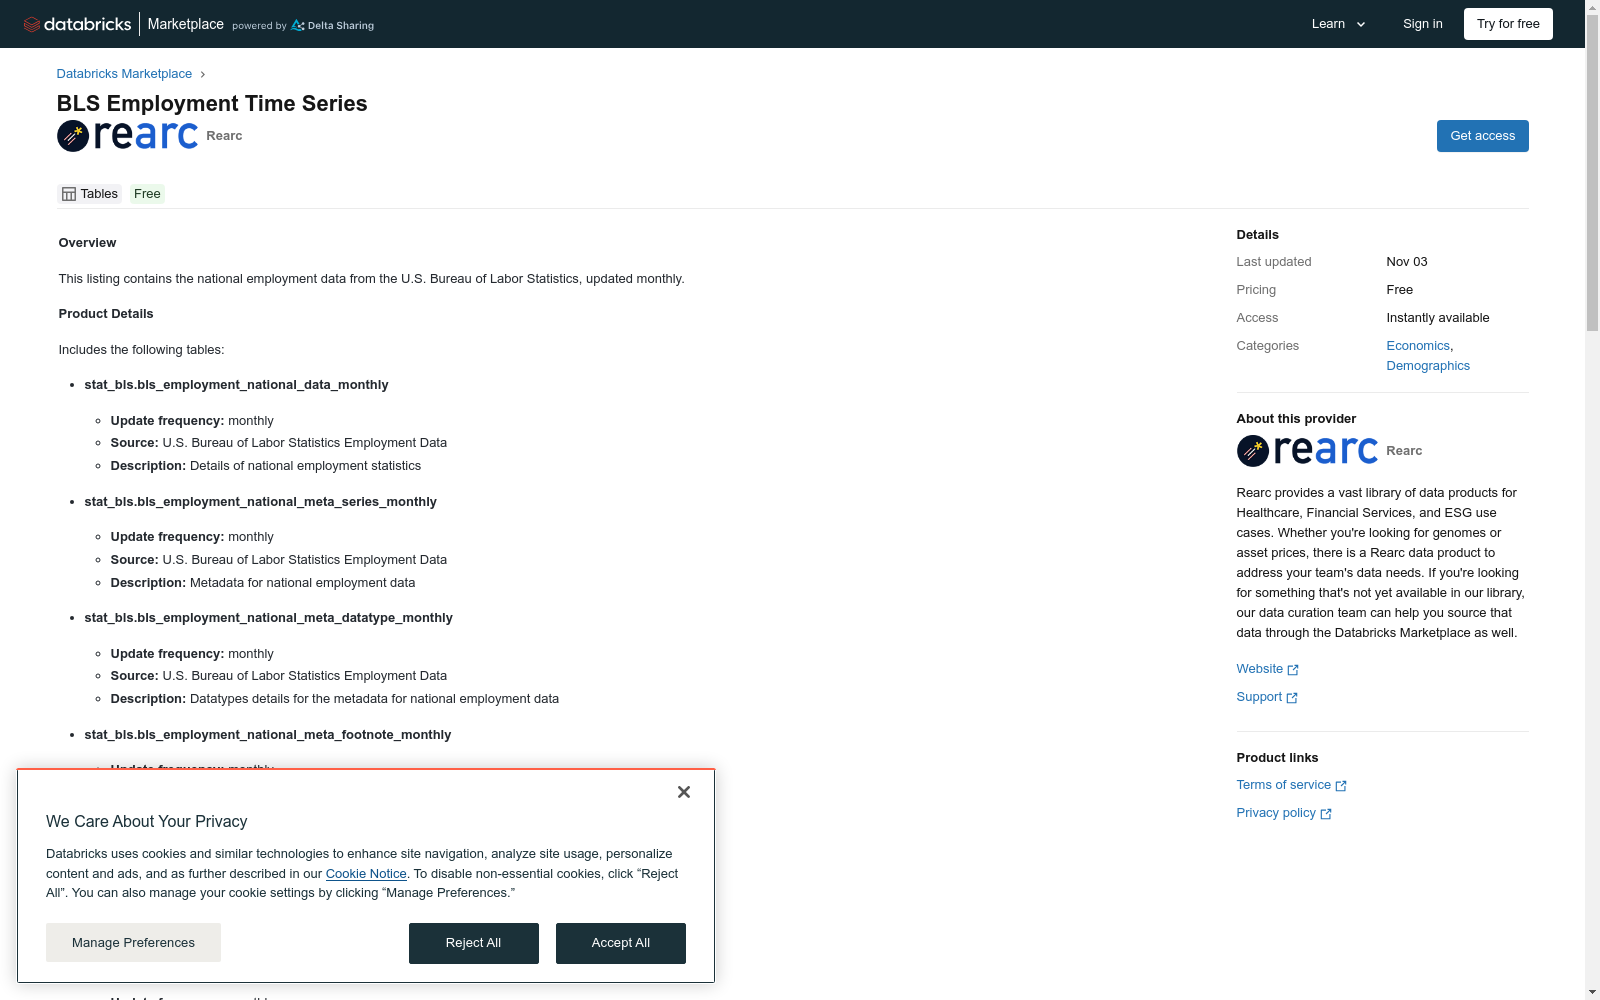Click the Manage Preferences button
1600x1000 pixels.
tap(133, 943)
